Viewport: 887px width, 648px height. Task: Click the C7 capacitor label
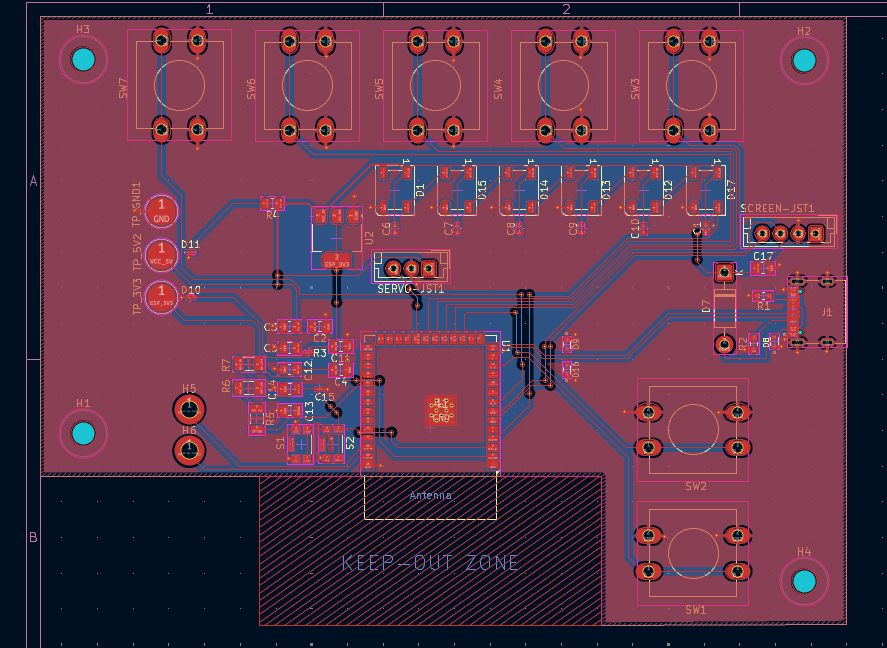click(x=449, y=228)
